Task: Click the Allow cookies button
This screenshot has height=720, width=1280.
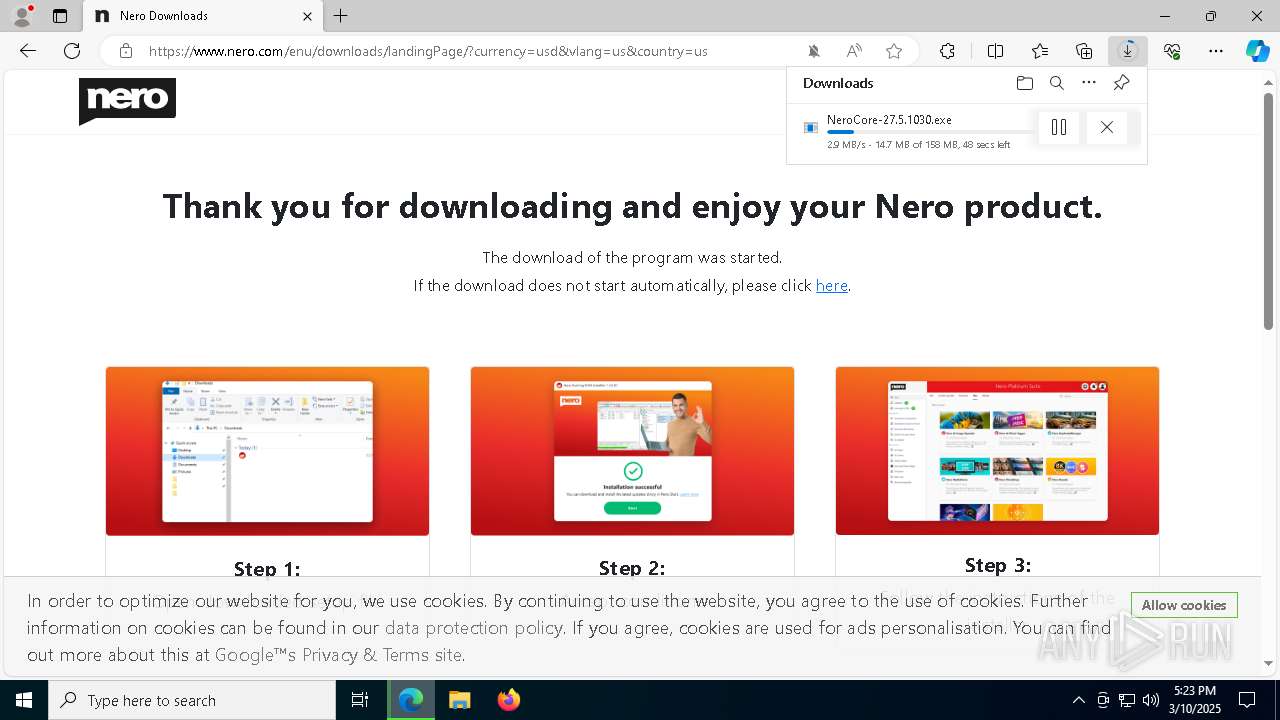Action: point(1184,605)
